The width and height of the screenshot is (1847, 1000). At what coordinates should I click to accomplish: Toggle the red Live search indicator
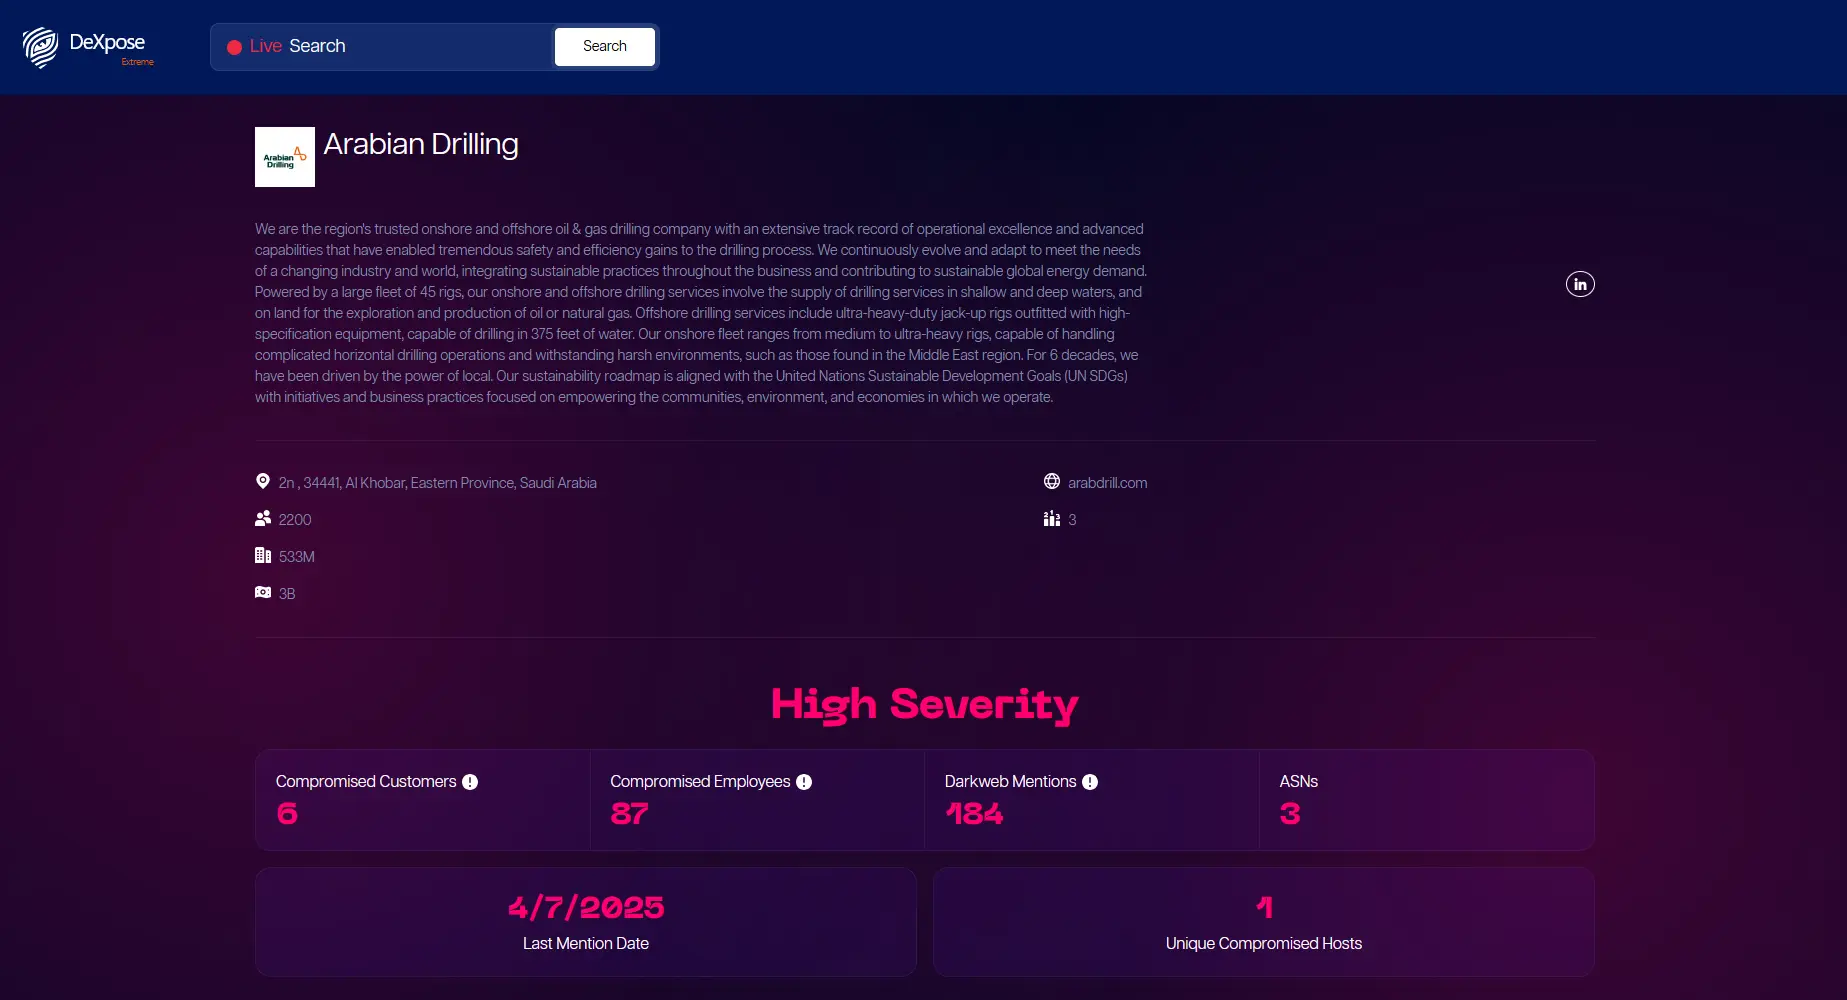click(234, 46)
